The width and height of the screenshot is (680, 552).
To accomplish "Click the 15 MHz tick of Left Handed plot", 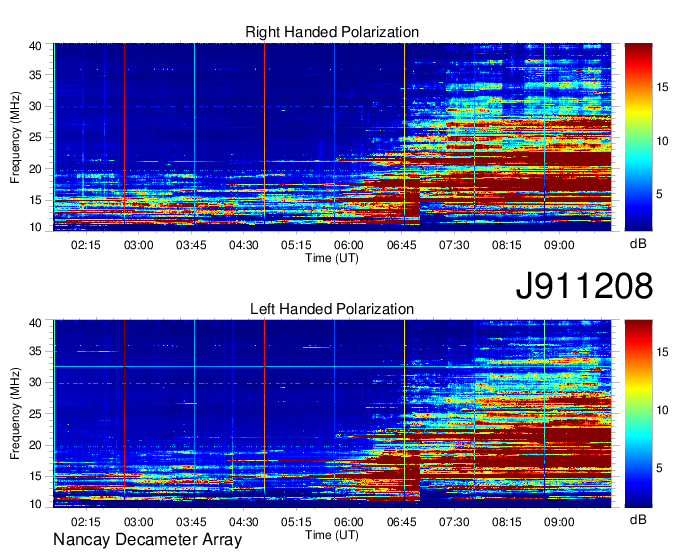I will click(x=35, y=477).
